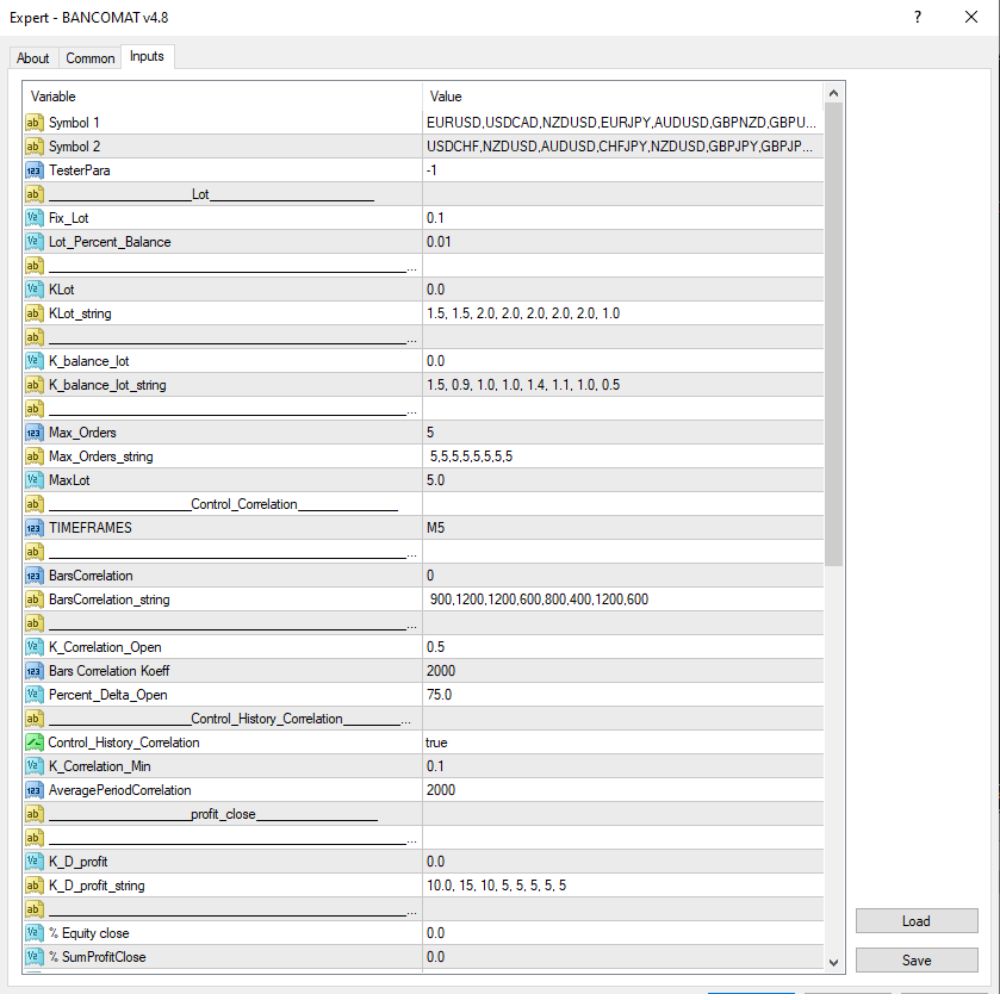Edit the KLot_string value
Image resolution: width=1000 pixels, height=1000 pixels.
point(622,313)
